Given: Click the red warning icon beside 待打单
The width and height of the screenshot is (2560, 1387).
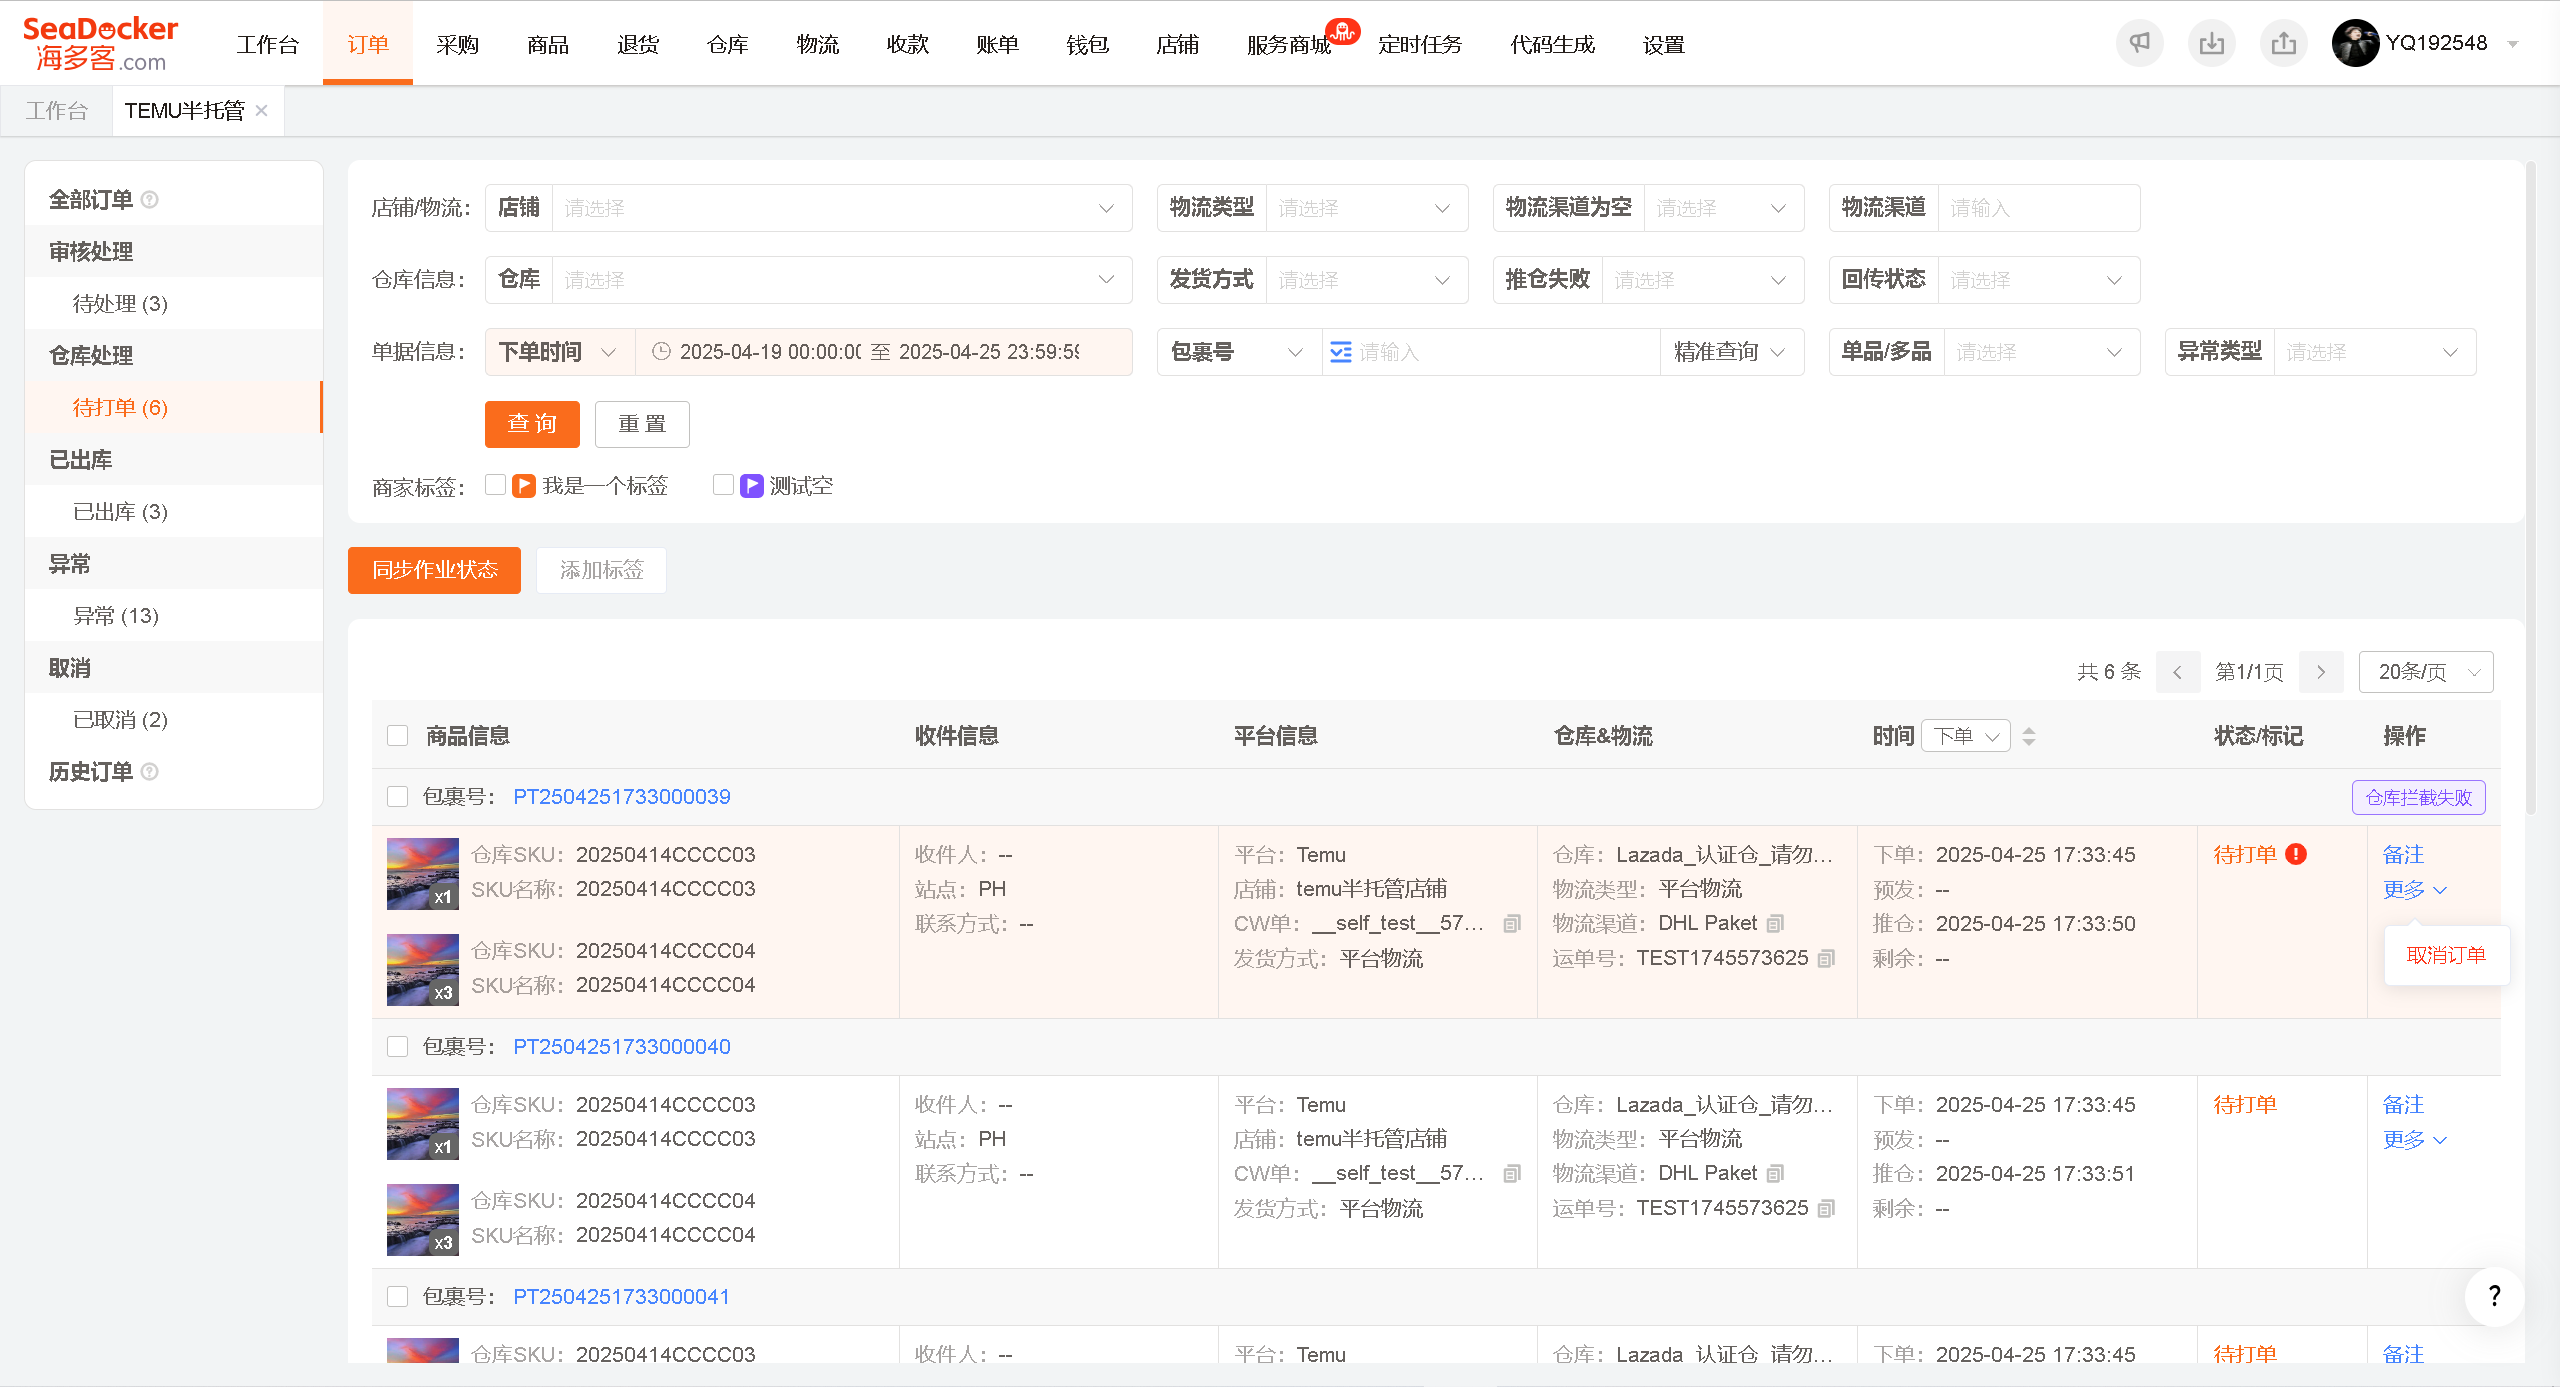Looking at the screenshot, I should tap(2296, 854).
